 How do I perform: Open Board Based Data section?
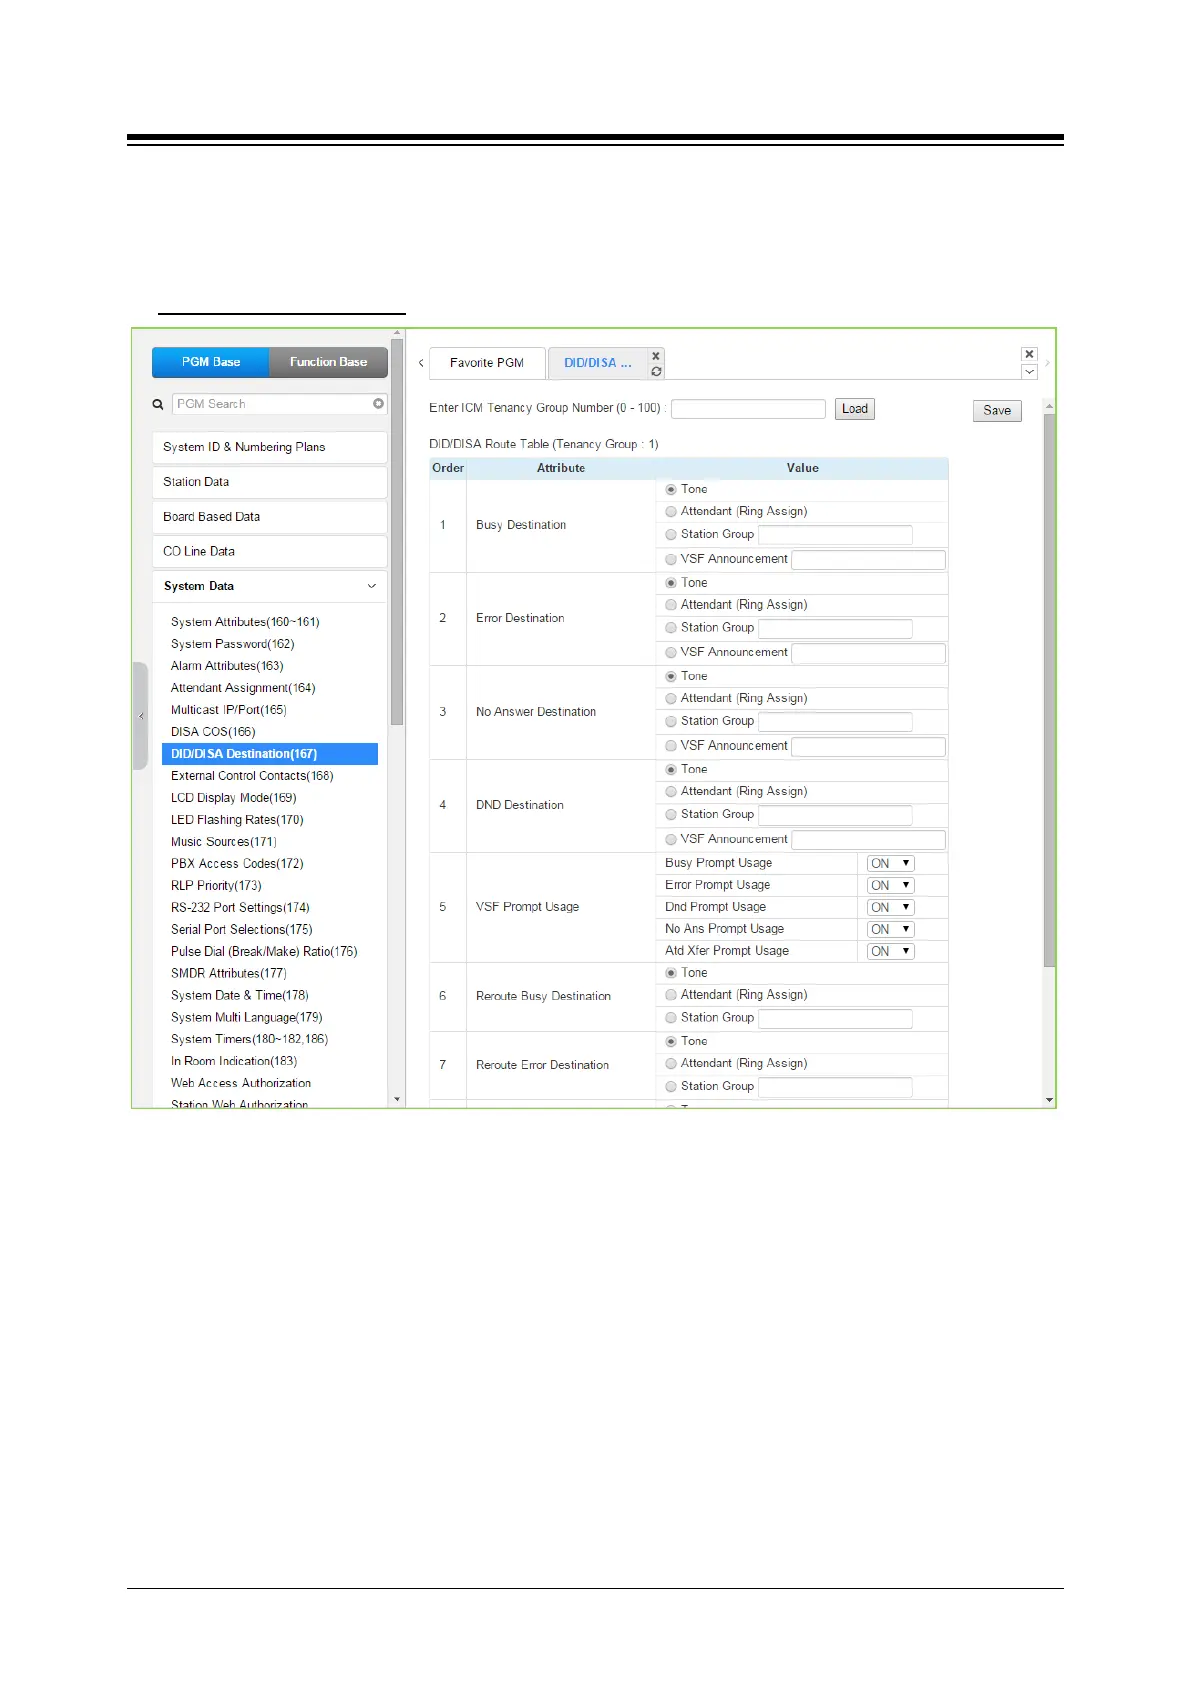tap(269, 517)
